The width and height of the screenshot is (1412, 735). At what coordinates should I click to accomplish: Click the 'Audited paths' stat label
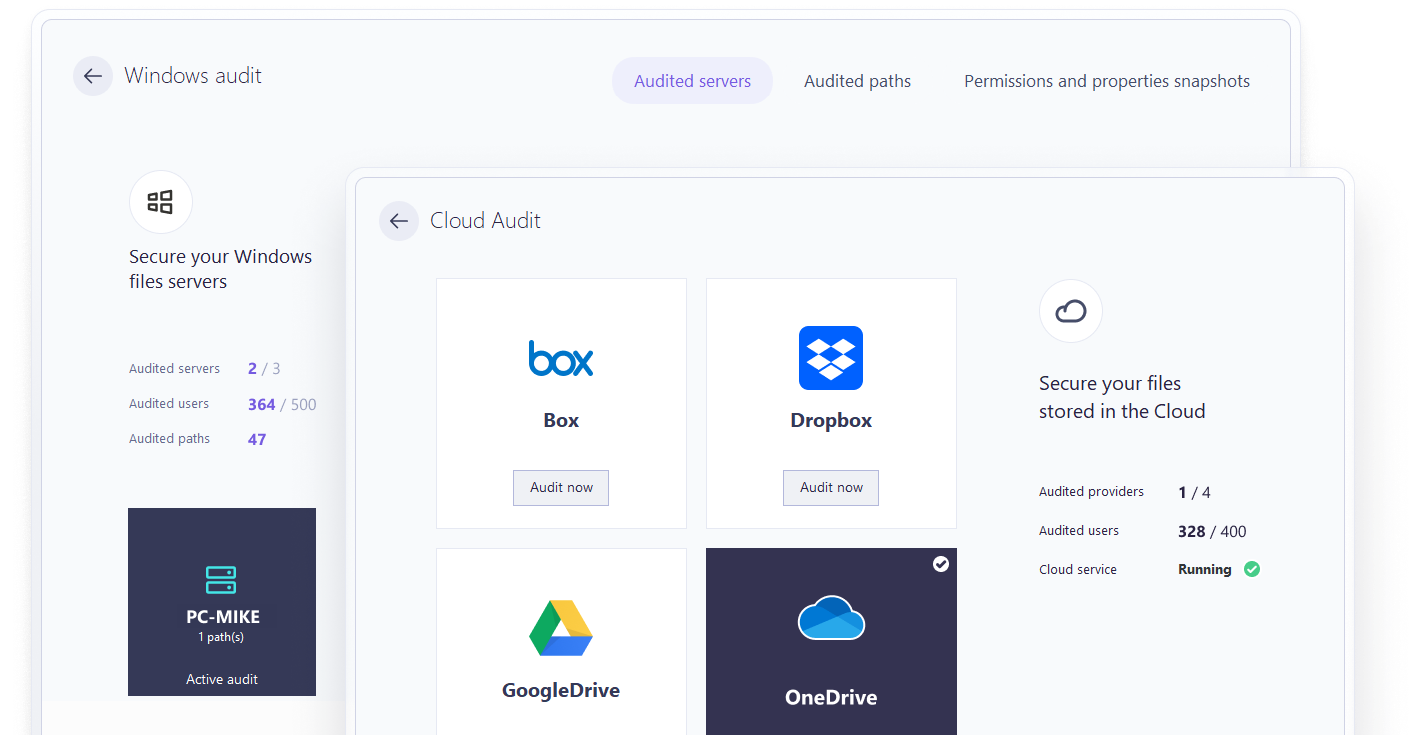click(169, 439)
